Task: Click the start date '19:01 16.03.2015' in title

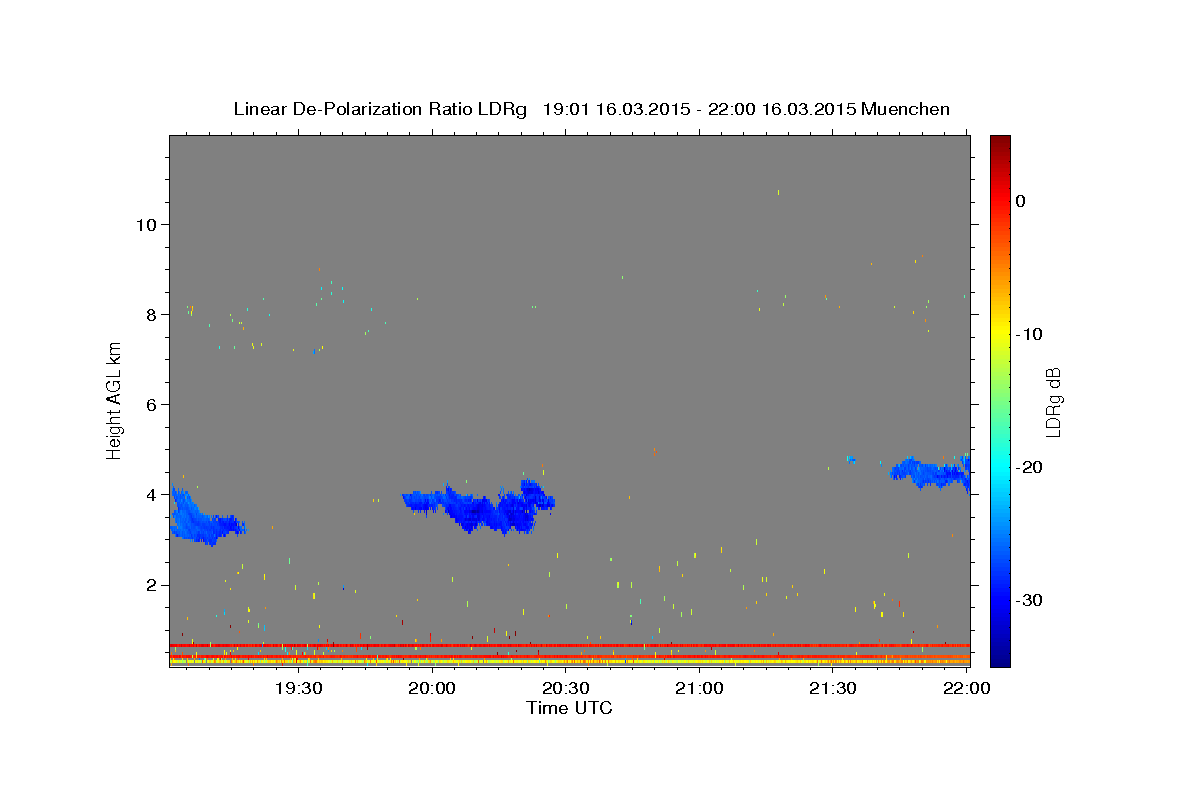Action: pyautogui.click(x=616, y=109)
